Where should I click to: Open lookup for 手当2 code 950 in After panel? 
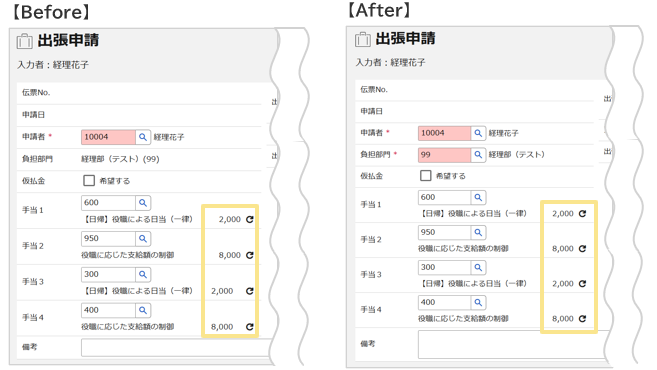[x=478, y=232]
